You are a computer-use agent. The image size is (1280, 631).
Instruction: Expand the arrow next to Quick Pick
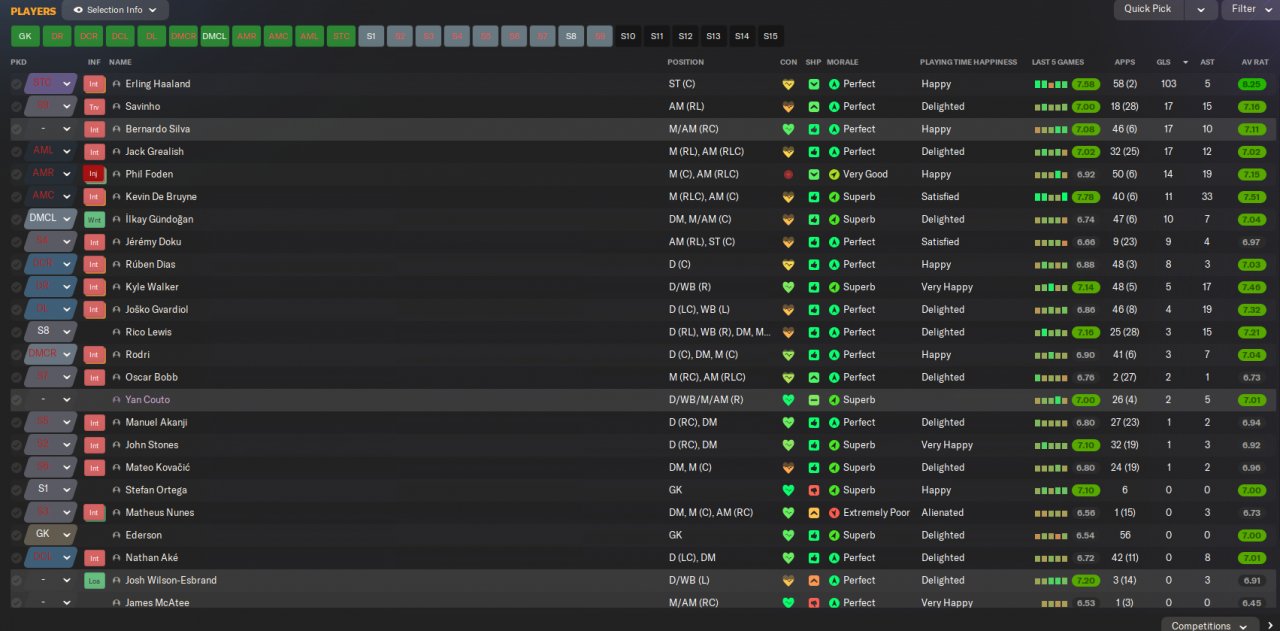[1201, 10]
